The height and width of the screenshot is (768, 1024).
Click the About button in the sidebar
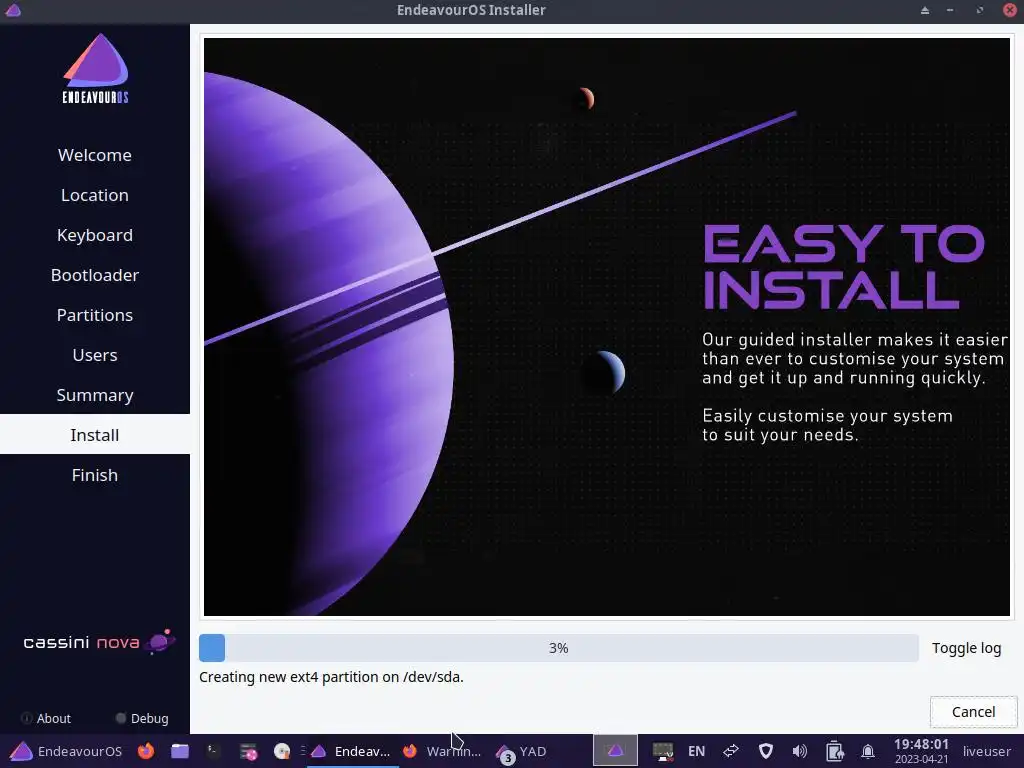[x=46, y=718]
